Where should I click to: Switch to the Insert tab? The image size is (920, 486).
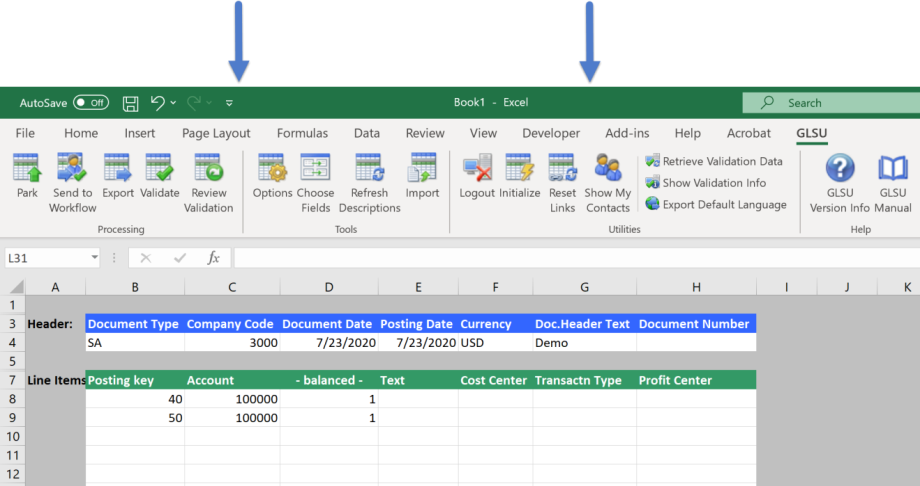pos(140,133)
